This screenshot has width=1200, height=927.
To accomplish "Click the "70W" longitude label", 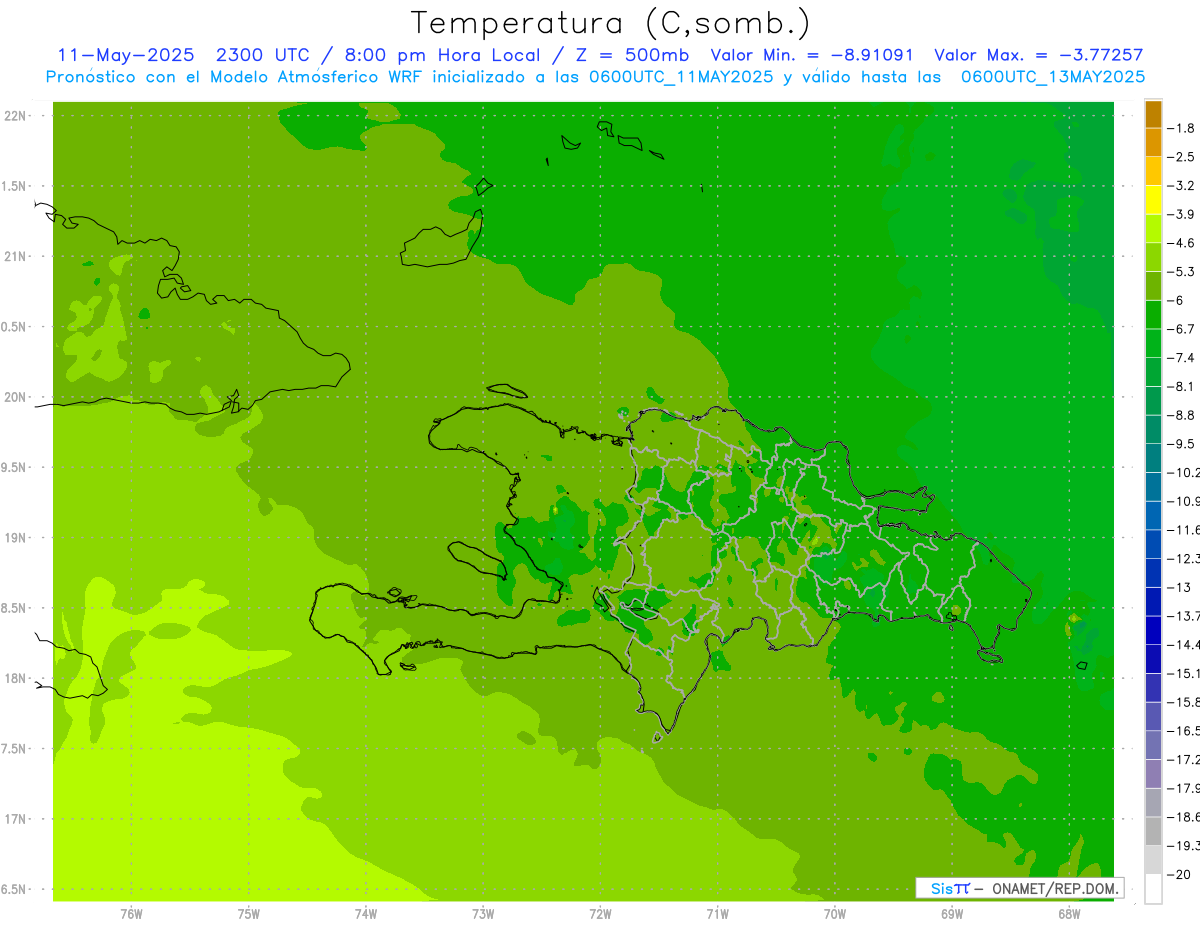I will click(x=835, y=913).
